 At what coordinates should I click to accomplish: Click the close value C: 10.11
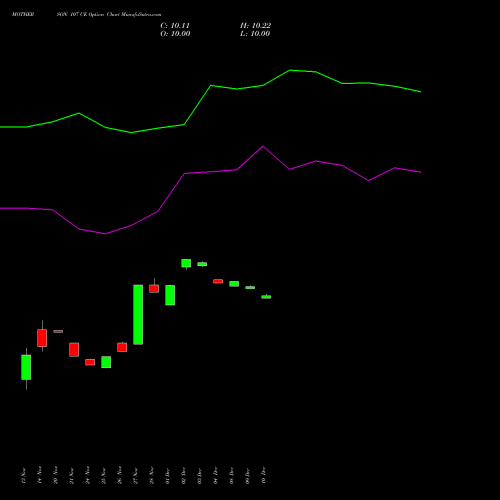175,26
